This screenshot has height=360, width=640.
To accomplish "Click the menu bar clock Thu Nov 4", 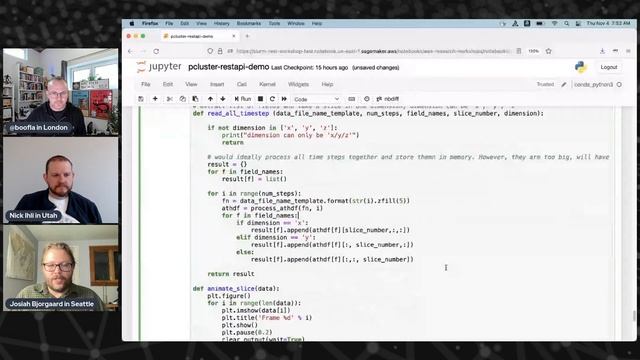I will (608, 23).
